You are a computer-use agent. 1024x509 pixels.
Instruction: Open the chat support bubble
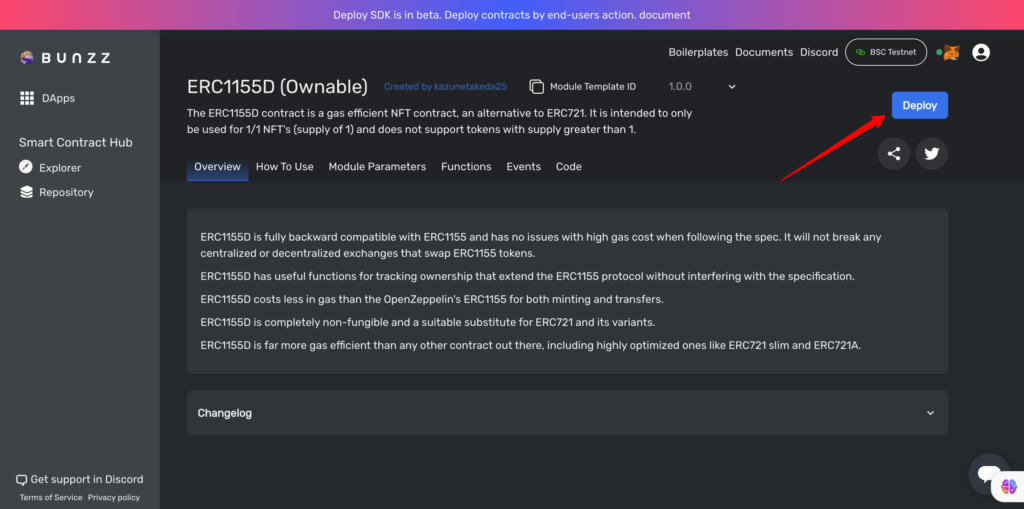pos(989,474)
